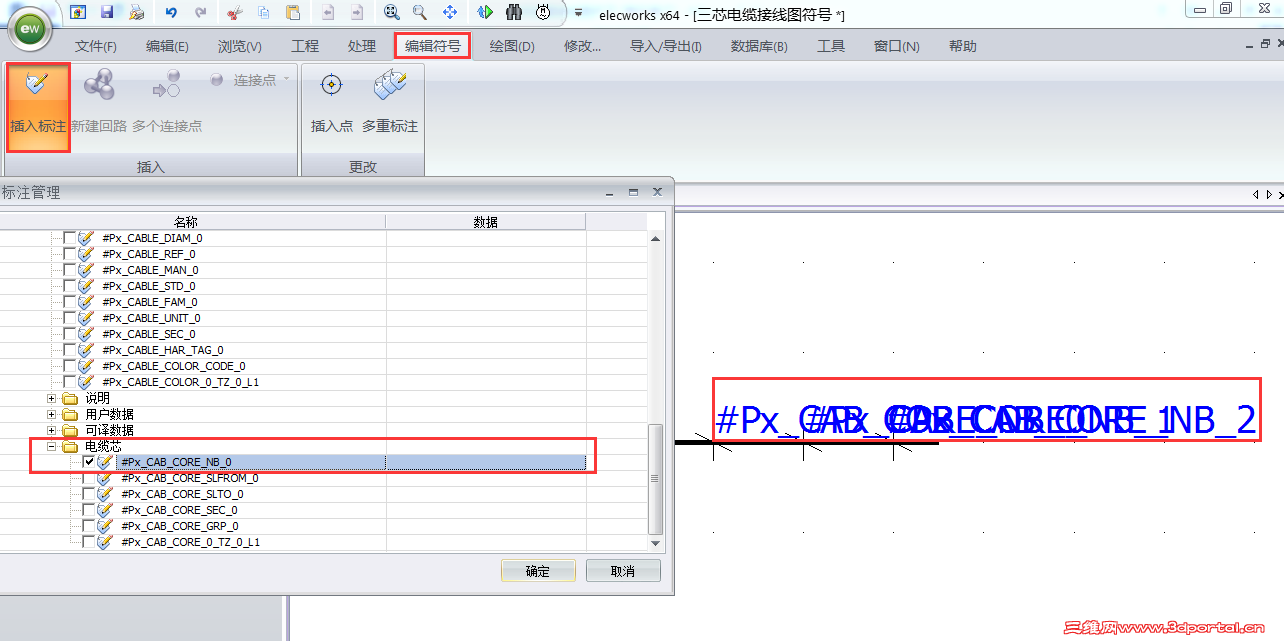1284x641 pixels.
Task: Select the #Px_CABLE_HAR_TAG_0 row
Action: point(163,350)
